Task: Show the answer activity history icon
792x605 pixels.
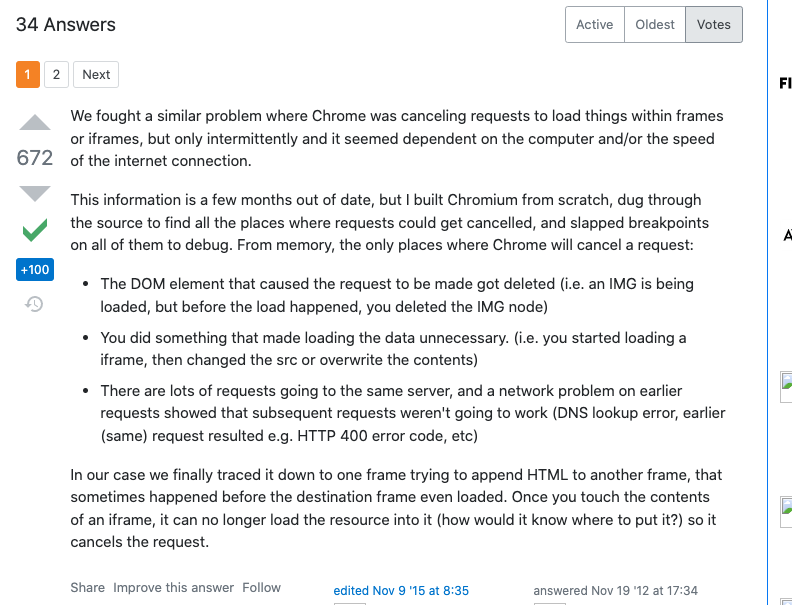Action: (34, 304)
